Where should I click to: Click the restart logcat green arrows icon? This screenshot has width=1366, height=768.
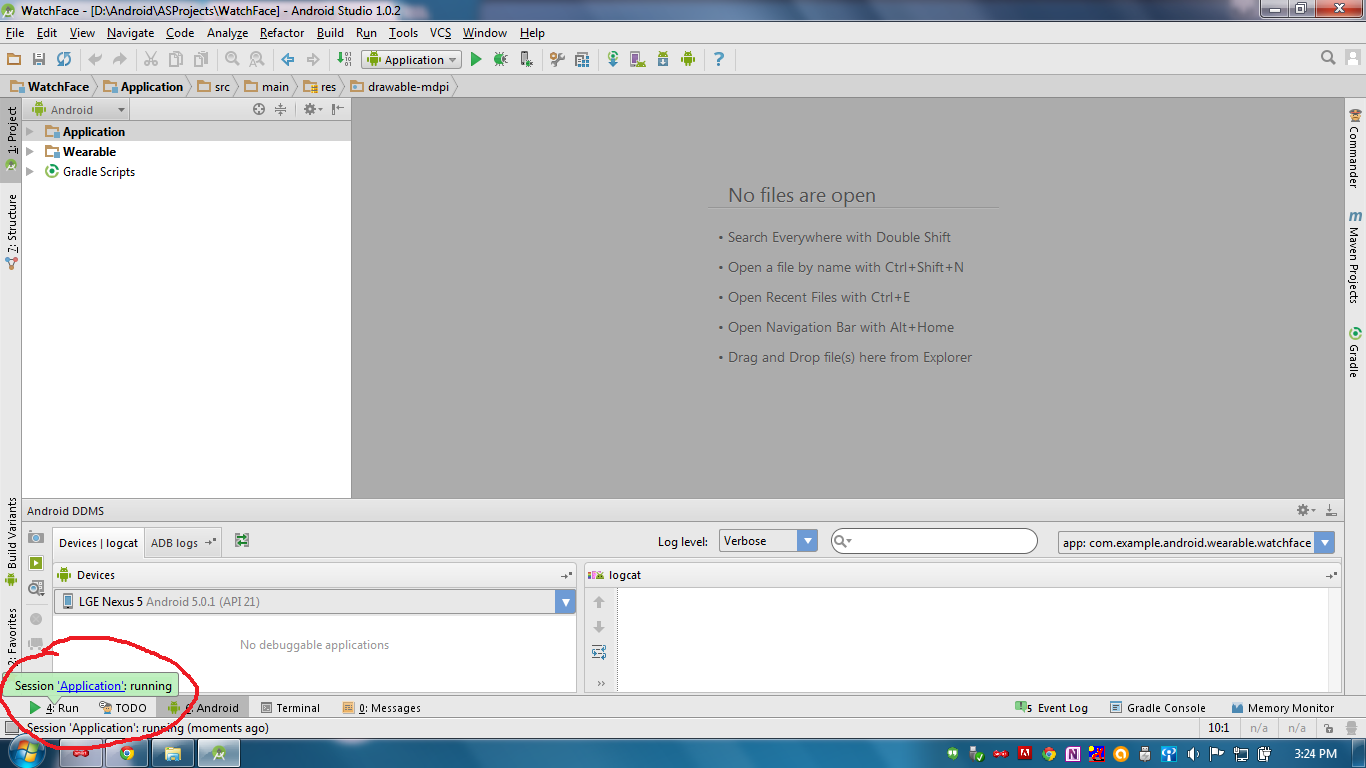coord(242,541)
